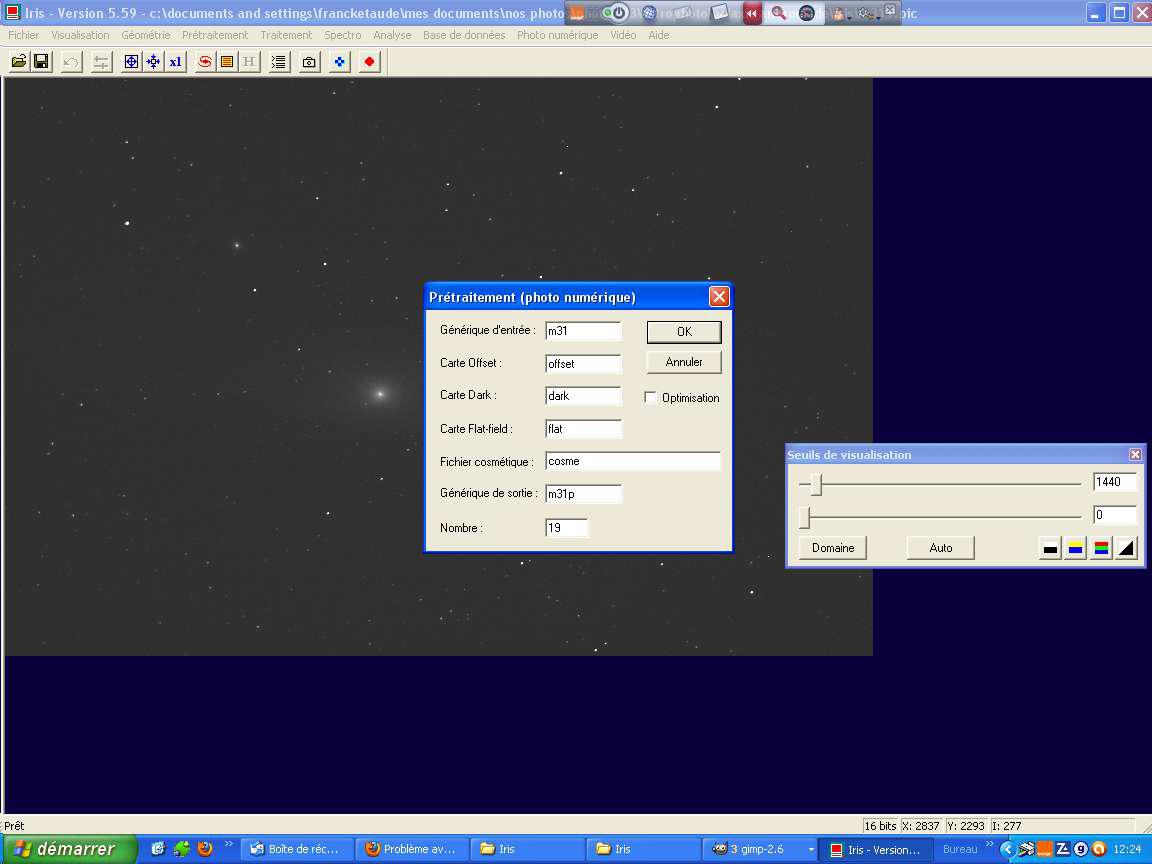Close the Prétraitement dialog
The height and width of the screenshot is (864, 1152).
[x=719, y=297]
